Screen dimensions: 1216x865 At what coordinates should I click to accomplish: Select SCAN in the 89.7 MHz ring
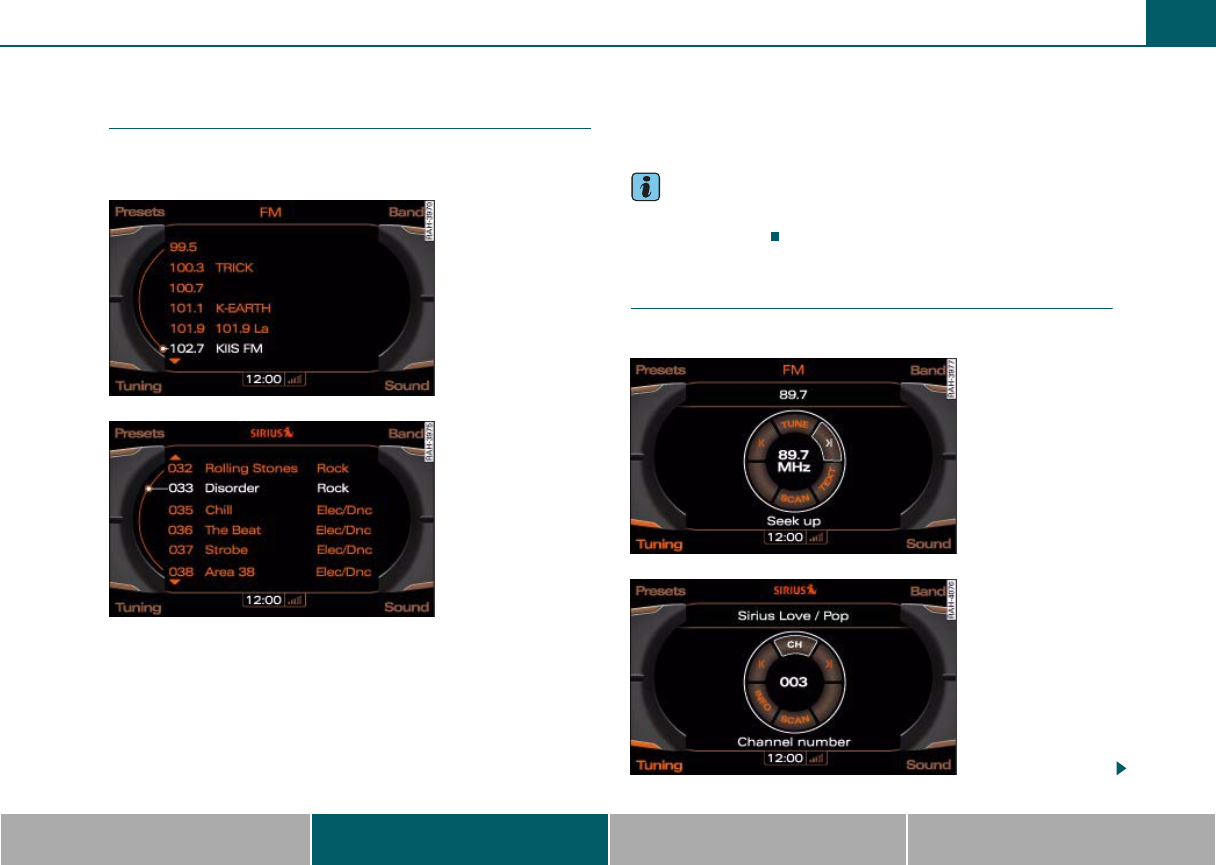[793, 497]
